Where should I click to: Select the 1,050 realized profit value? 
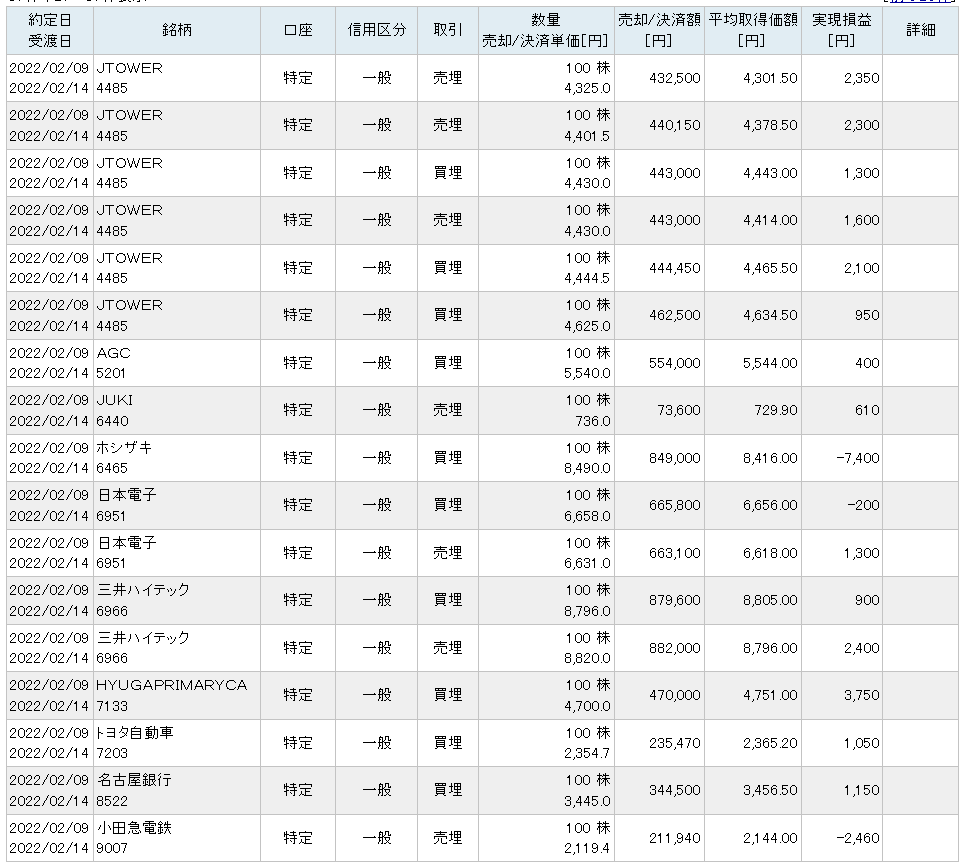(x=861, y=744)
